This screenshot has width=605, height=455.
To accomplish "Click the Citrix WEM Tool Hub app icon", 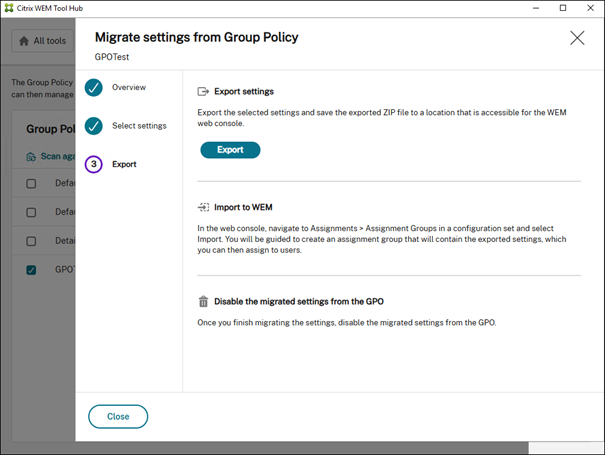I will 8,8.
